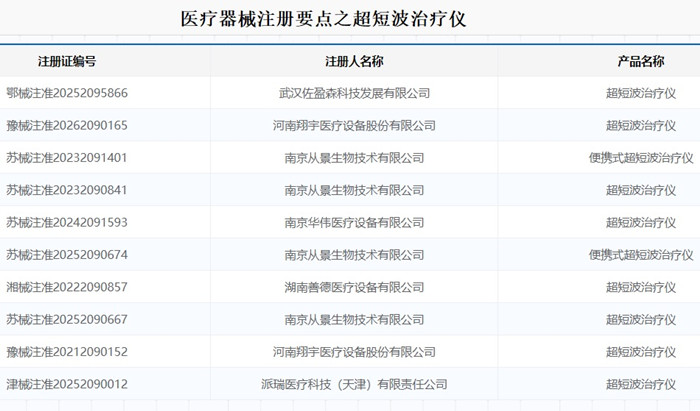Select registration number 苏械注准20242091593
700x411 pixels.
click(67, 222)
